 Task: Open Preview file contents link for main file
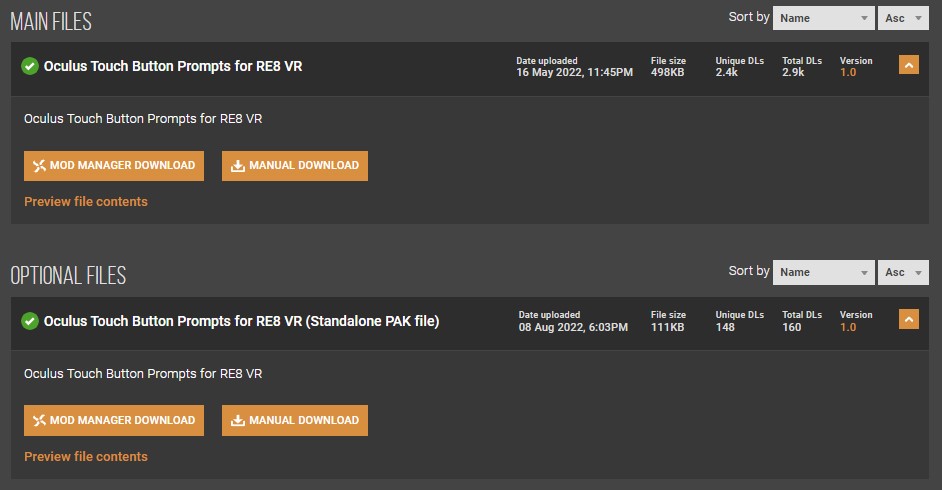point(86,202)
